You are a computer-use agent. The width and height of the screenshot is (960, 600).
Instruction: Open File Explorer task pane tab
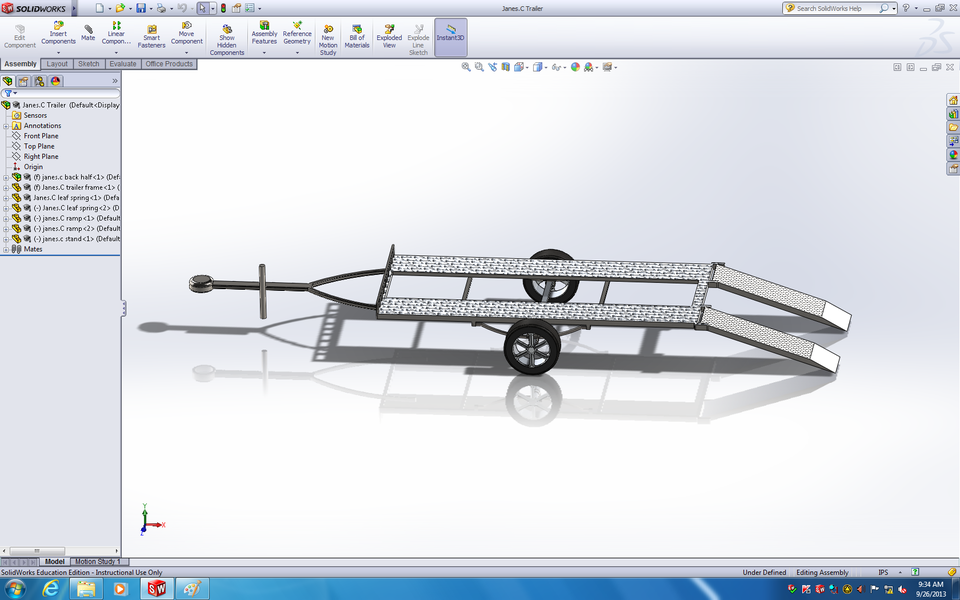pos(953,127)
